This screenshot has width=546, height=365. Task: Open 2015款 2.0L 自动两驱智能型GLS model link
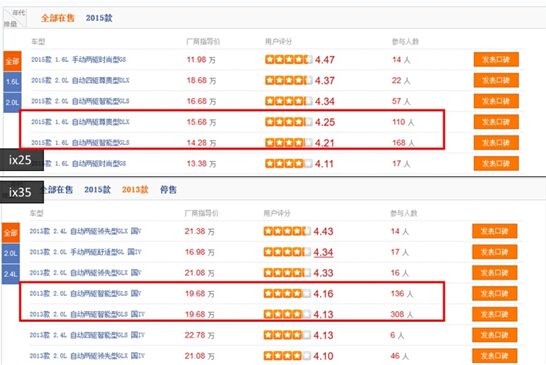[80, 101]
